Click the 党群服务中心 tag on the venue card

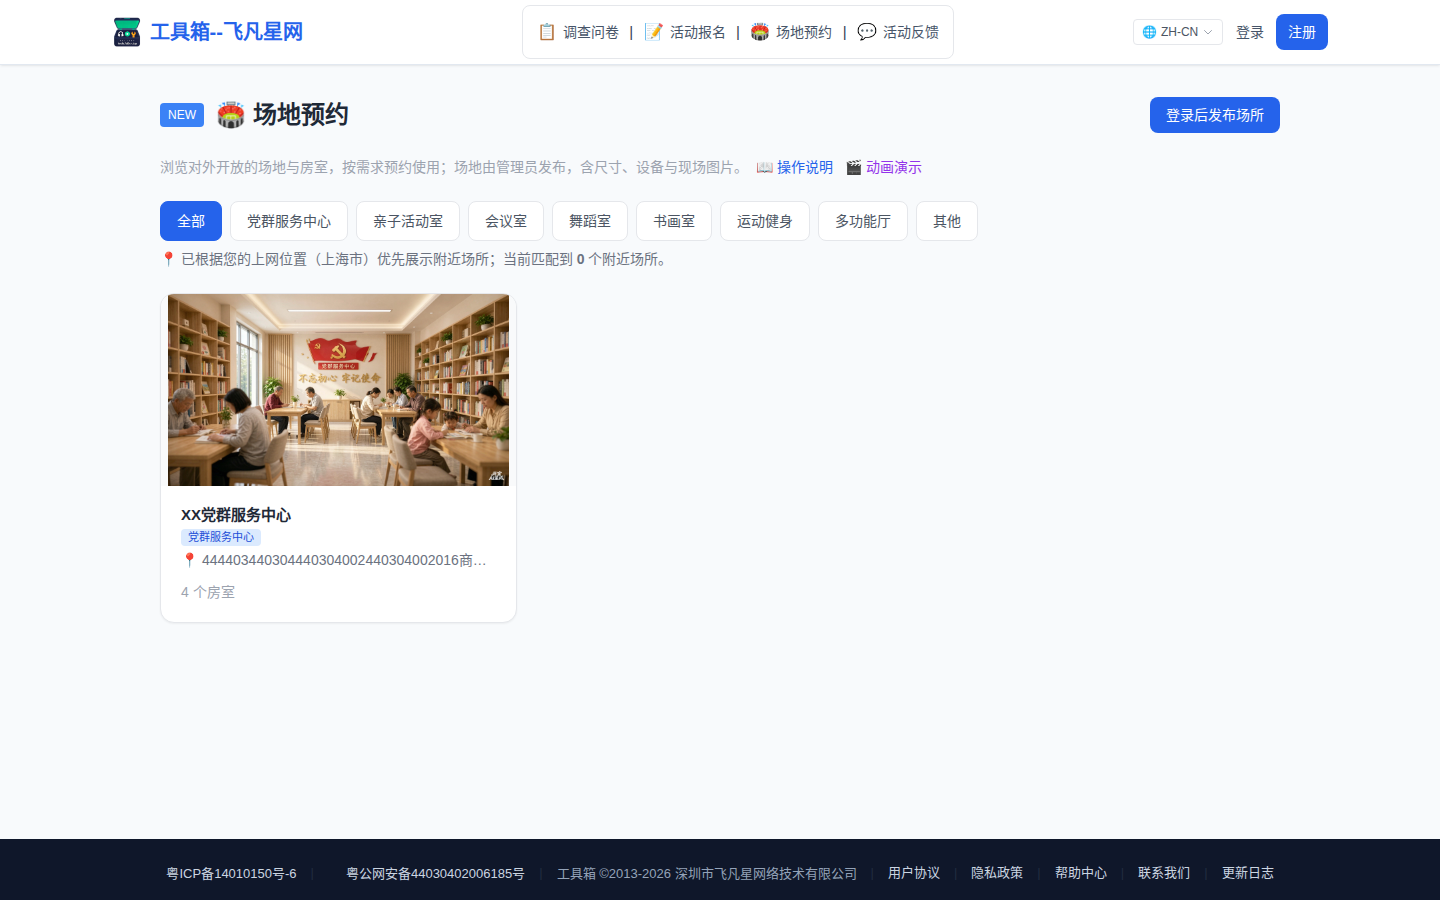pos(221,537)
